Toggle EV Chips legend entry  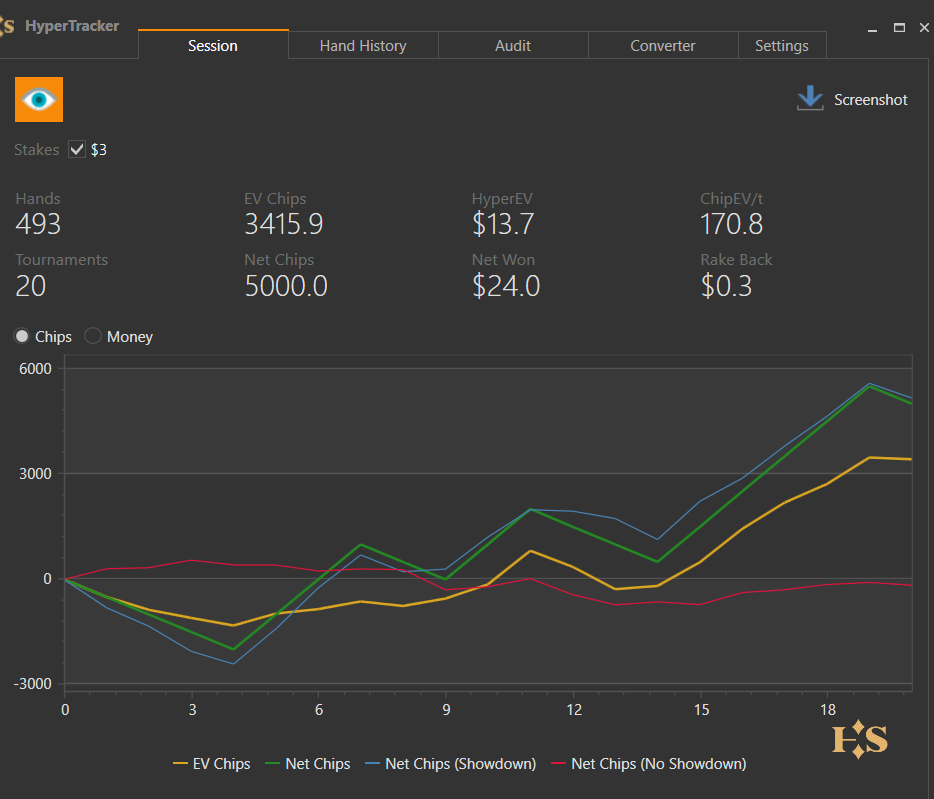coord(211,764)
